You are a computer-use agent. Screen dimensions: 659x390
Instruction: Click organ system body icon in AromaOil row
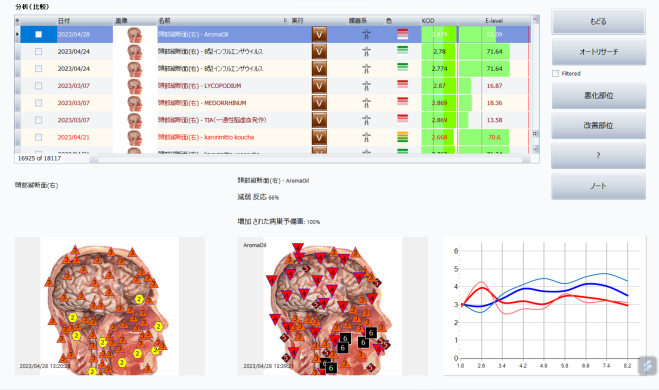pyautogui.click(x=366, y=34)
